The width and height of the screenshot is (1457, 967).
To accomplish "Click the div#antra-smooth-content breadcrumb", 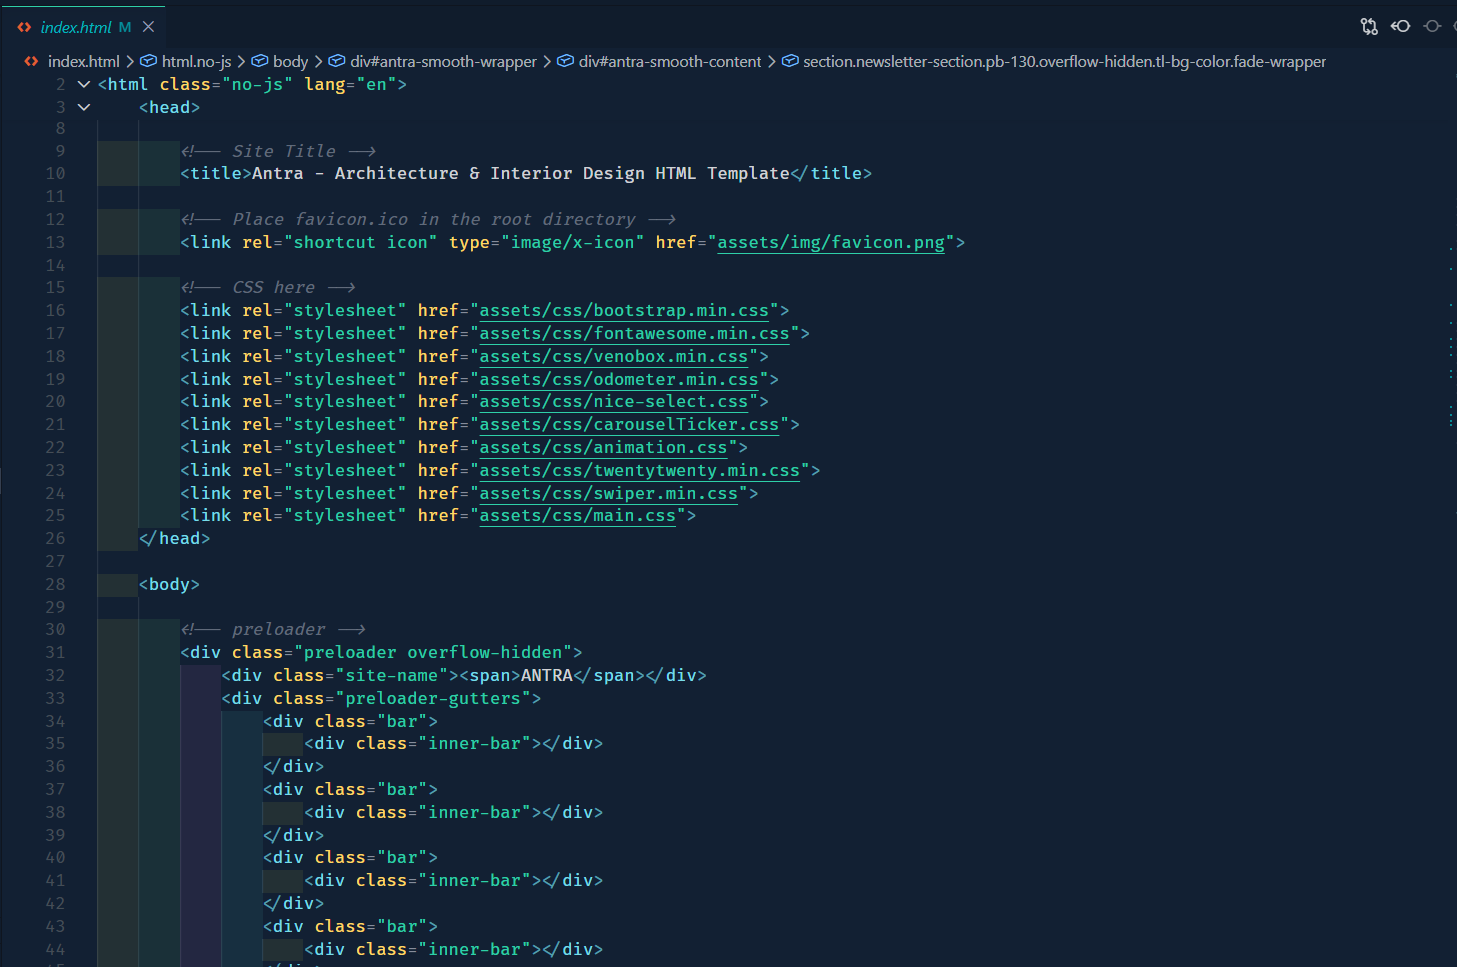I will point(669,62).
